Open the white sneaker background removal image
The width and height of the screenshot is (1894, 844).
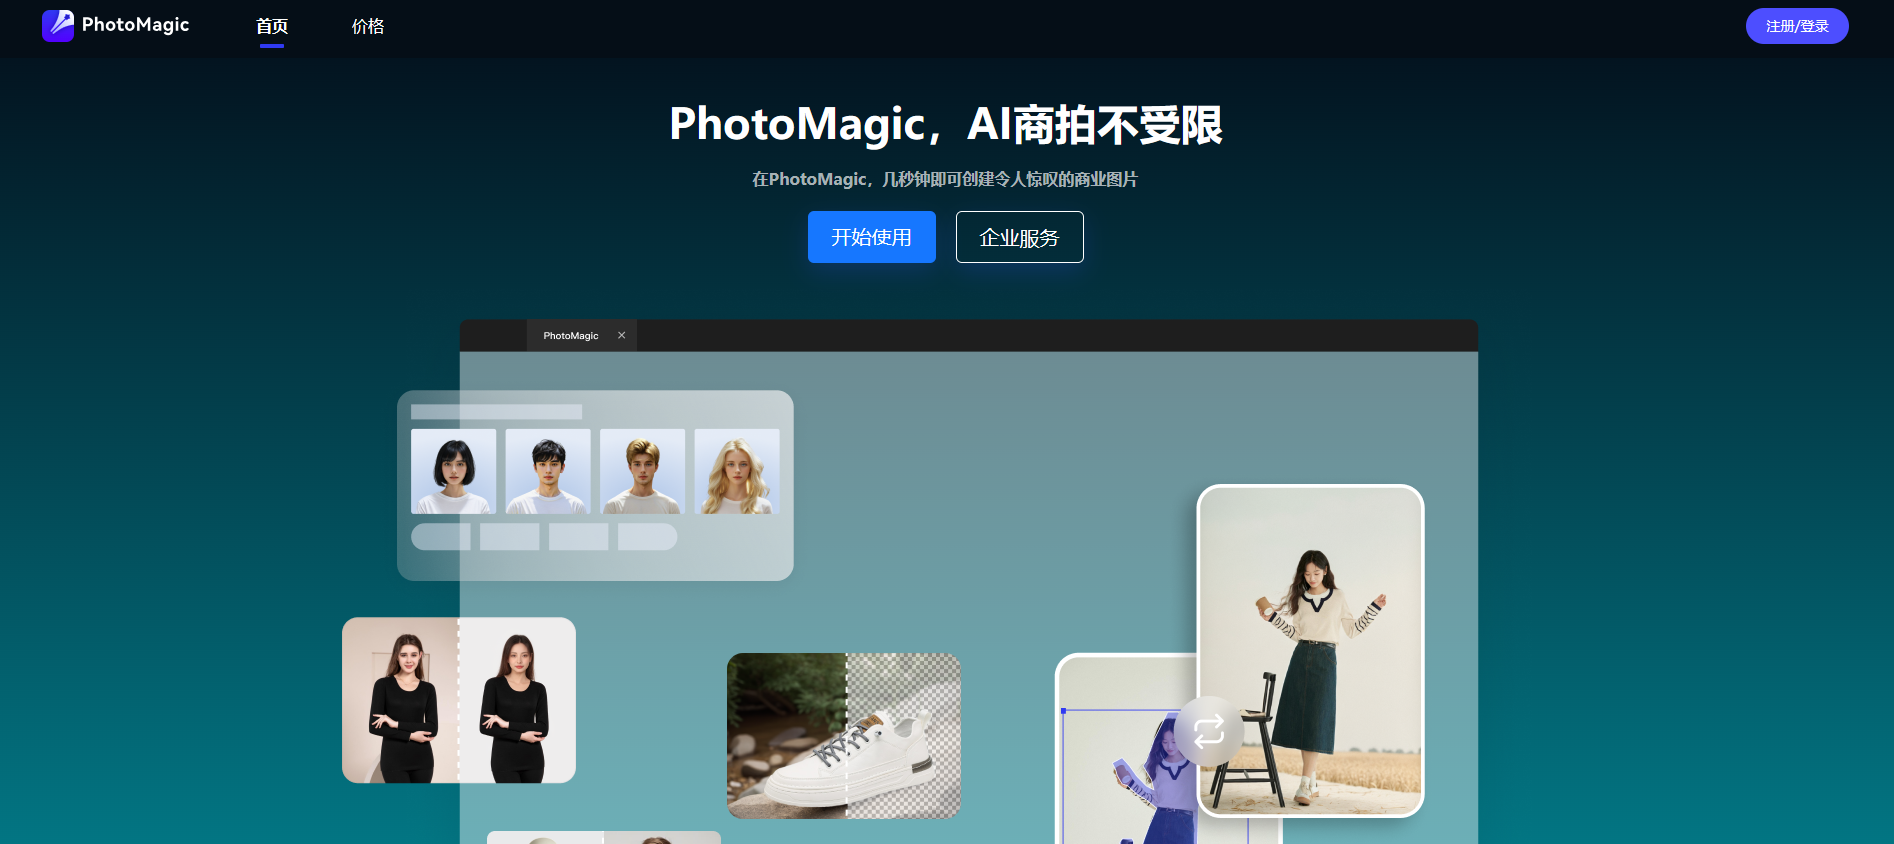(x=844, y=736)
